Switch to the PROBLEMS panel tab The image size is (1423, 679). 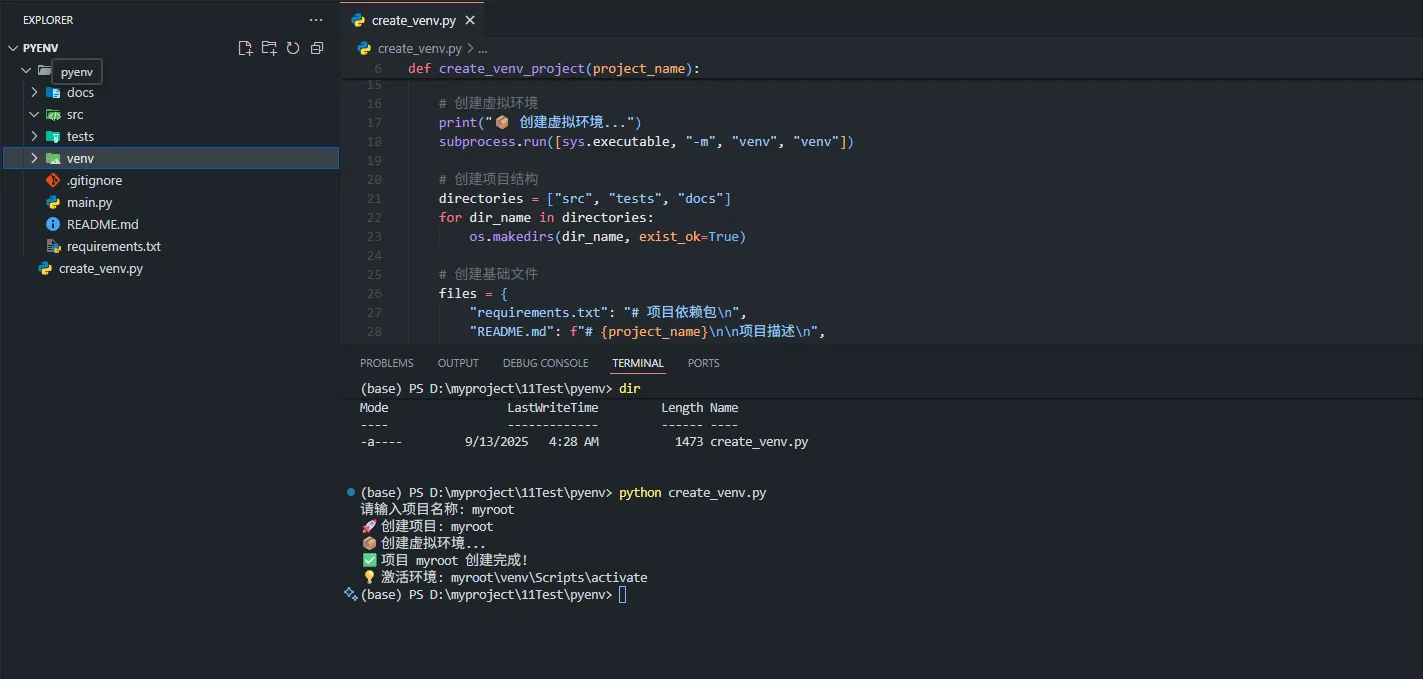[386, 363]
